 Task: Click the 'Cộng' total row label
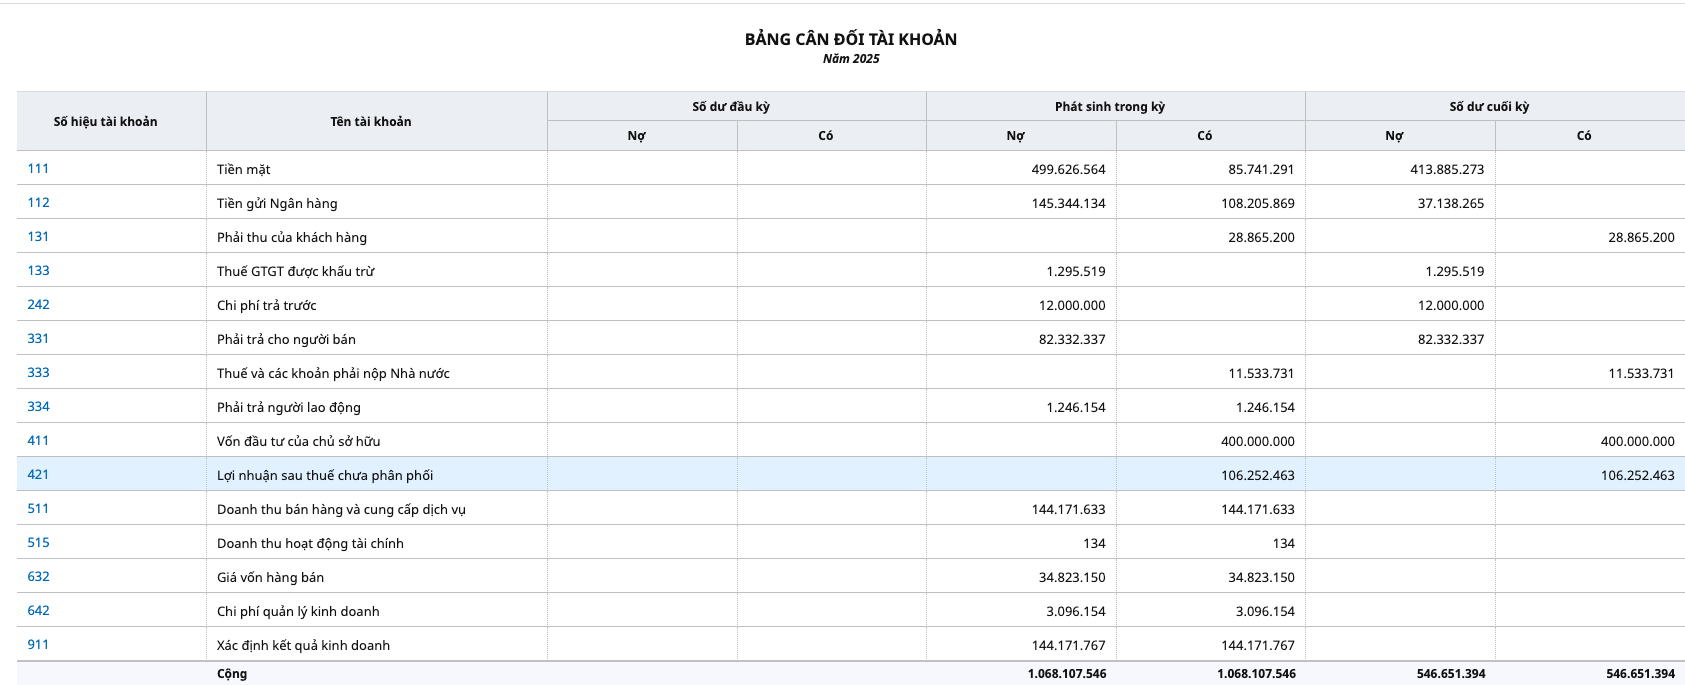(232, 674)
